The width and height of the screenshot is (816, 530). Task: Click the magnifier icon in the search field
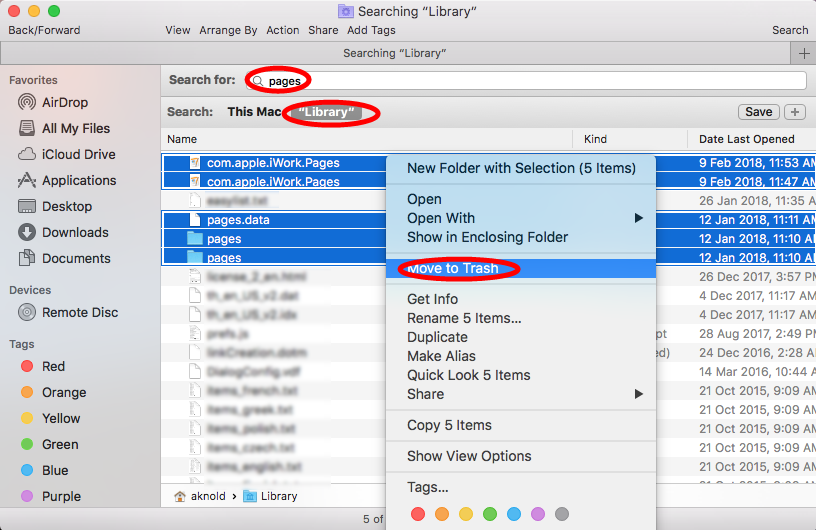coord(258,81)
